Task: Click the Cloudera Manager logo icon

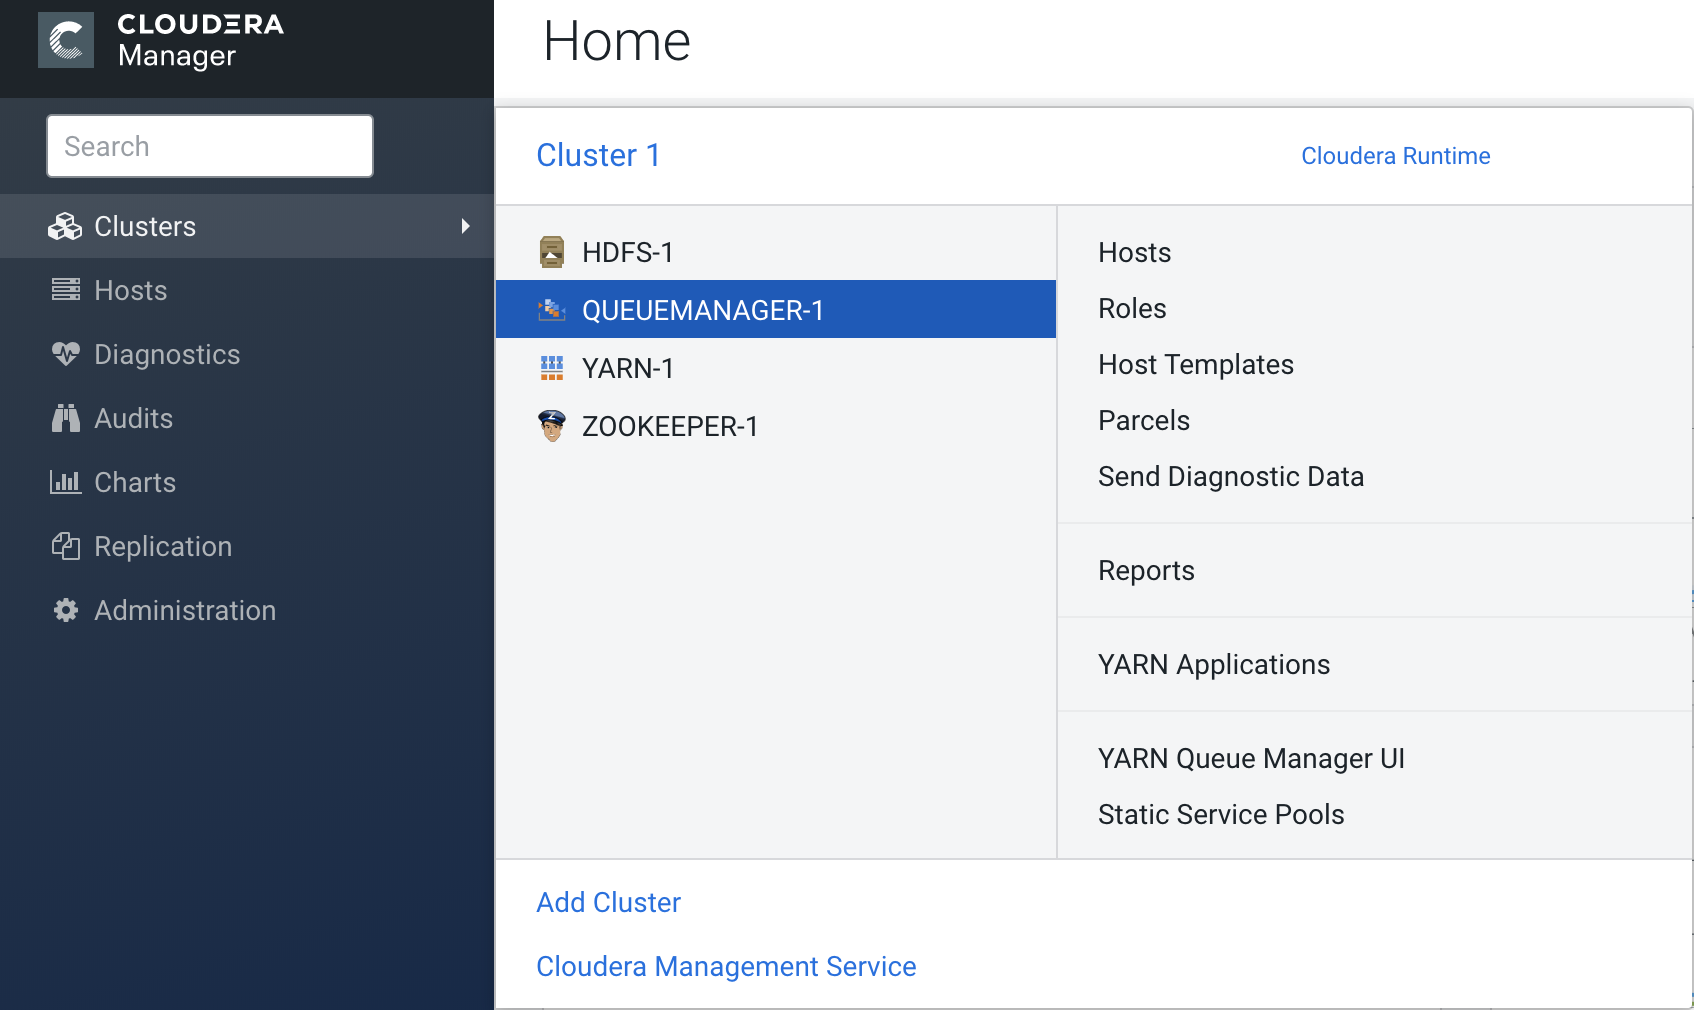Action: [66, 40]
